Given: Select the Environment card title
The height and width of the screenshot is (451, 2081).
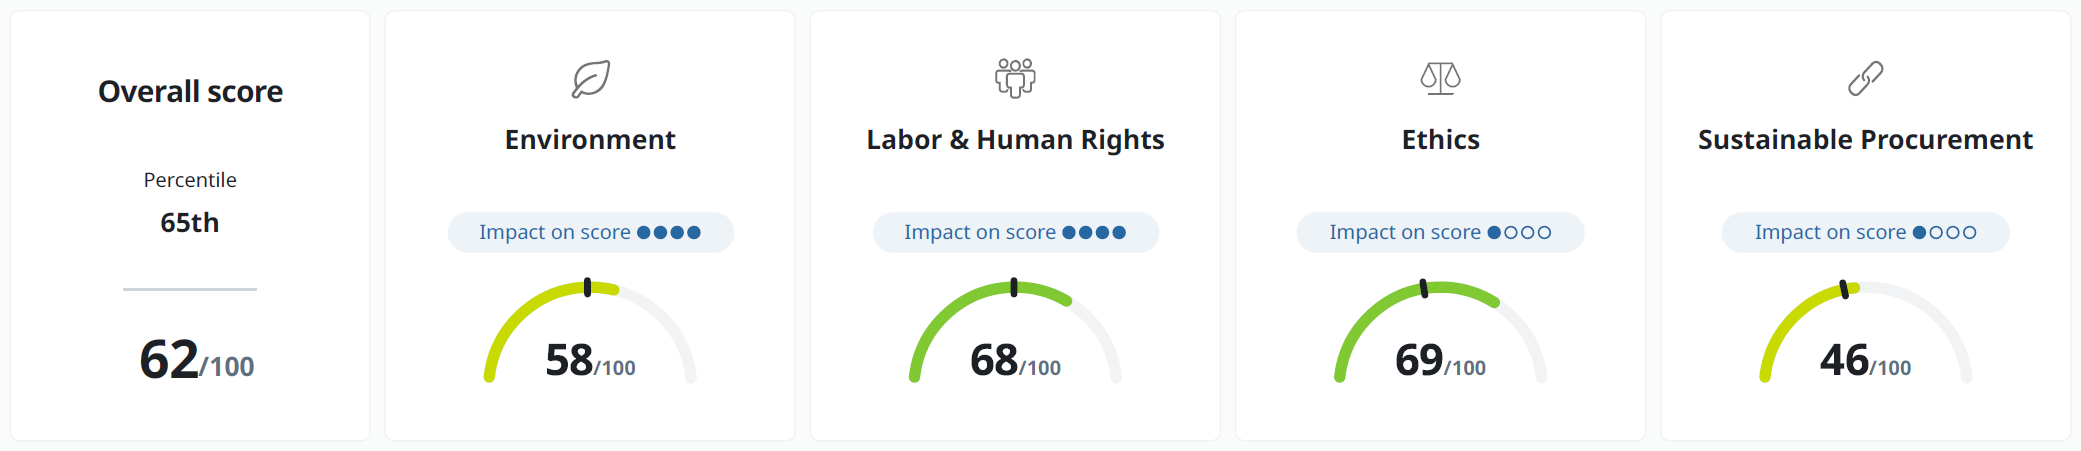Looking at the screenshot, I should click(590, 140).
